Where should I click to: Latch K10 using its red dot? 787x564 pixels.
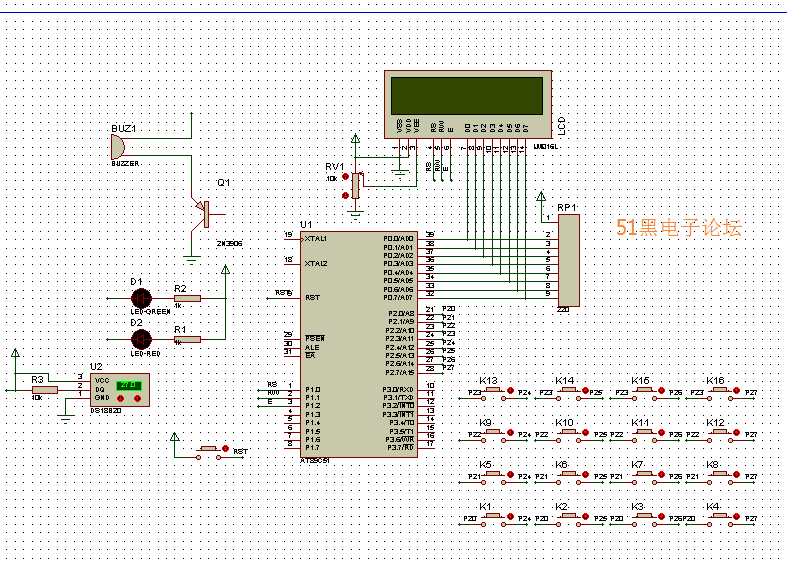point(586,433)
